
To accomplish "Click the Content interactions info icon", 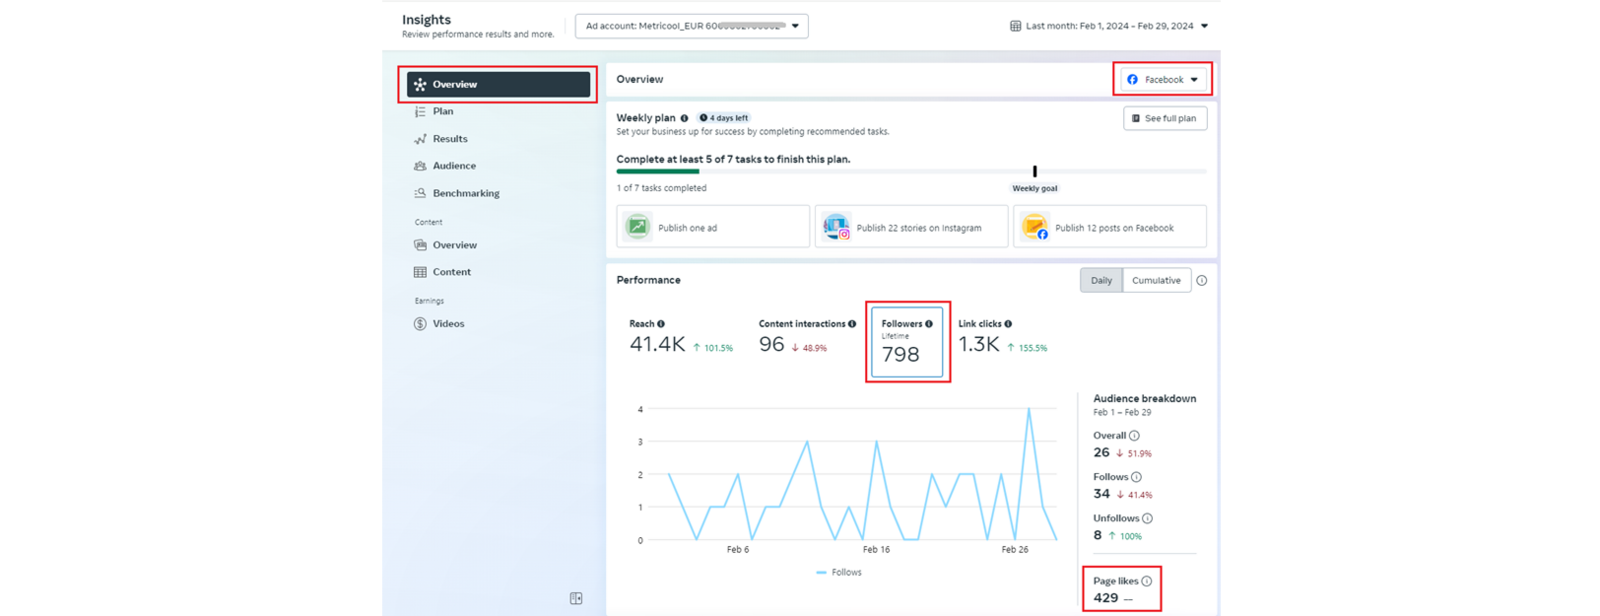I will click(x=852, y=324).
